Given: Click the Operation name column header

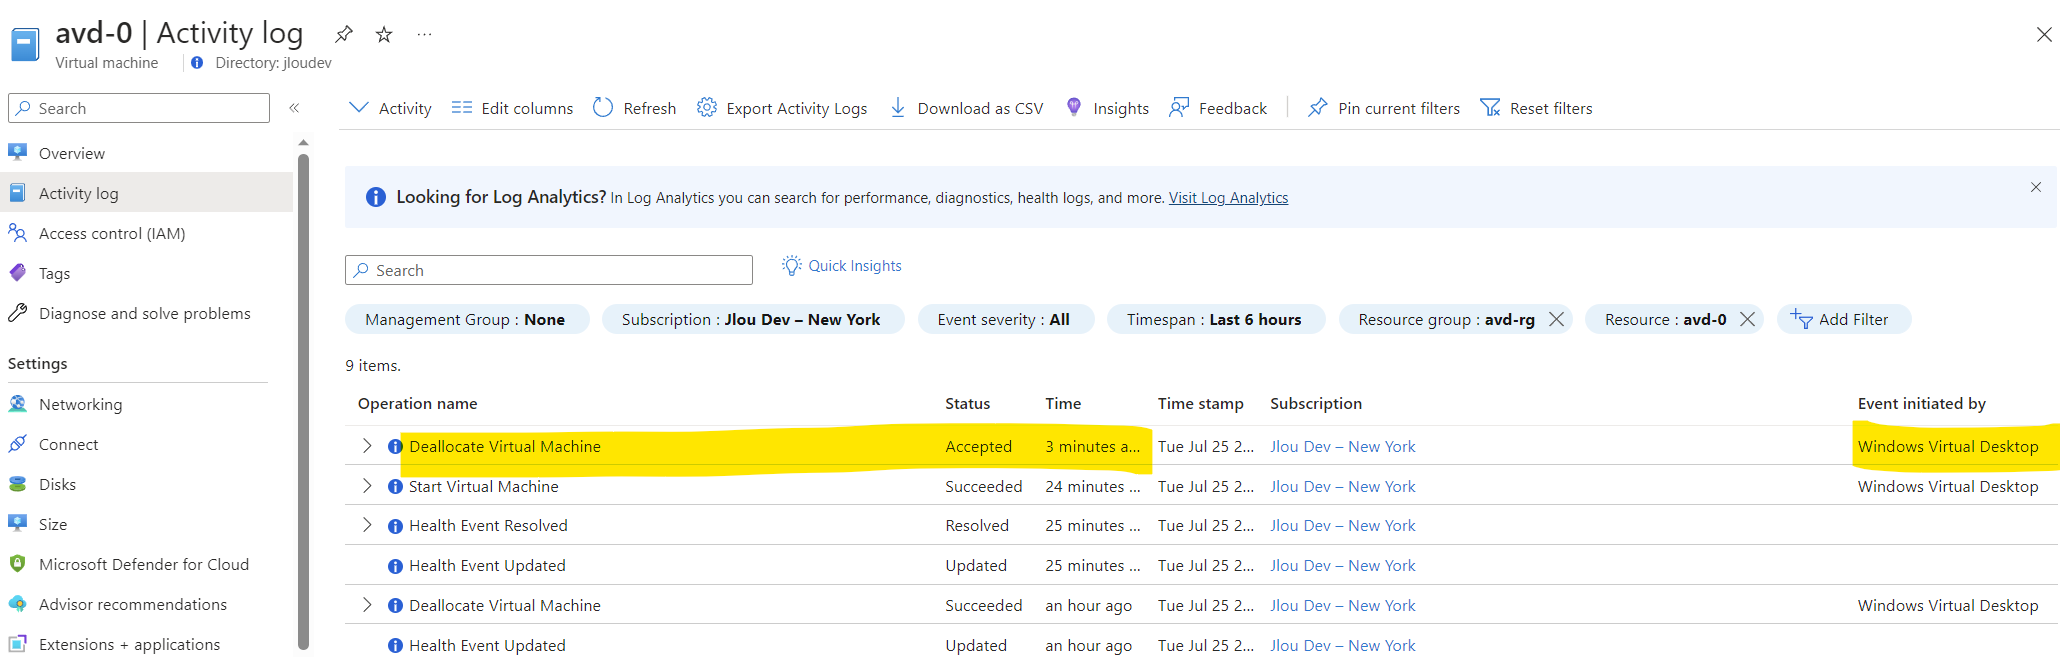Looking at the screenshot, I should click(418, 404).
